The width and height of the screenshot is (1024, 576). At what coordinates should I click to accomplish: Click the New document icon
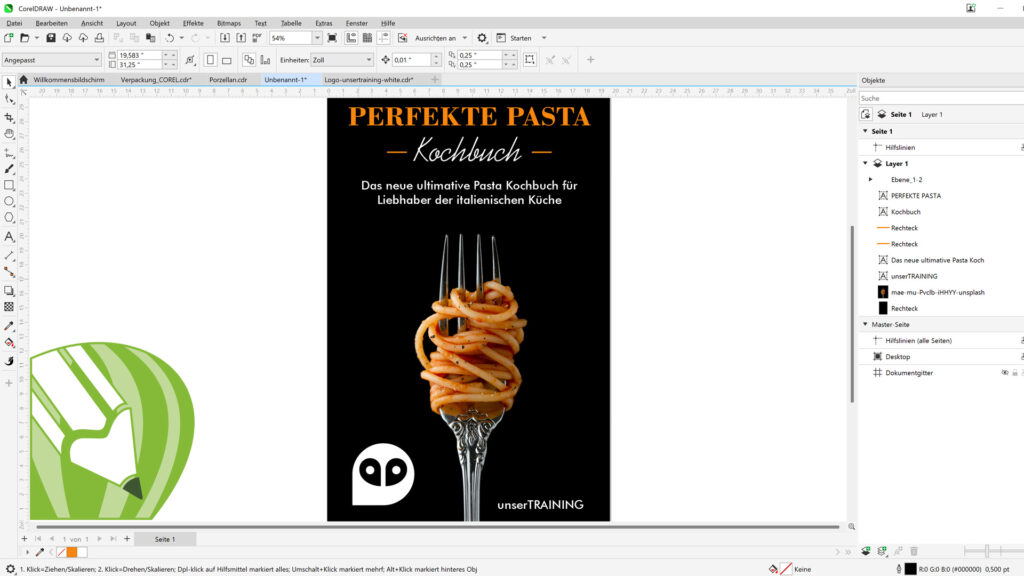point(8,38)
